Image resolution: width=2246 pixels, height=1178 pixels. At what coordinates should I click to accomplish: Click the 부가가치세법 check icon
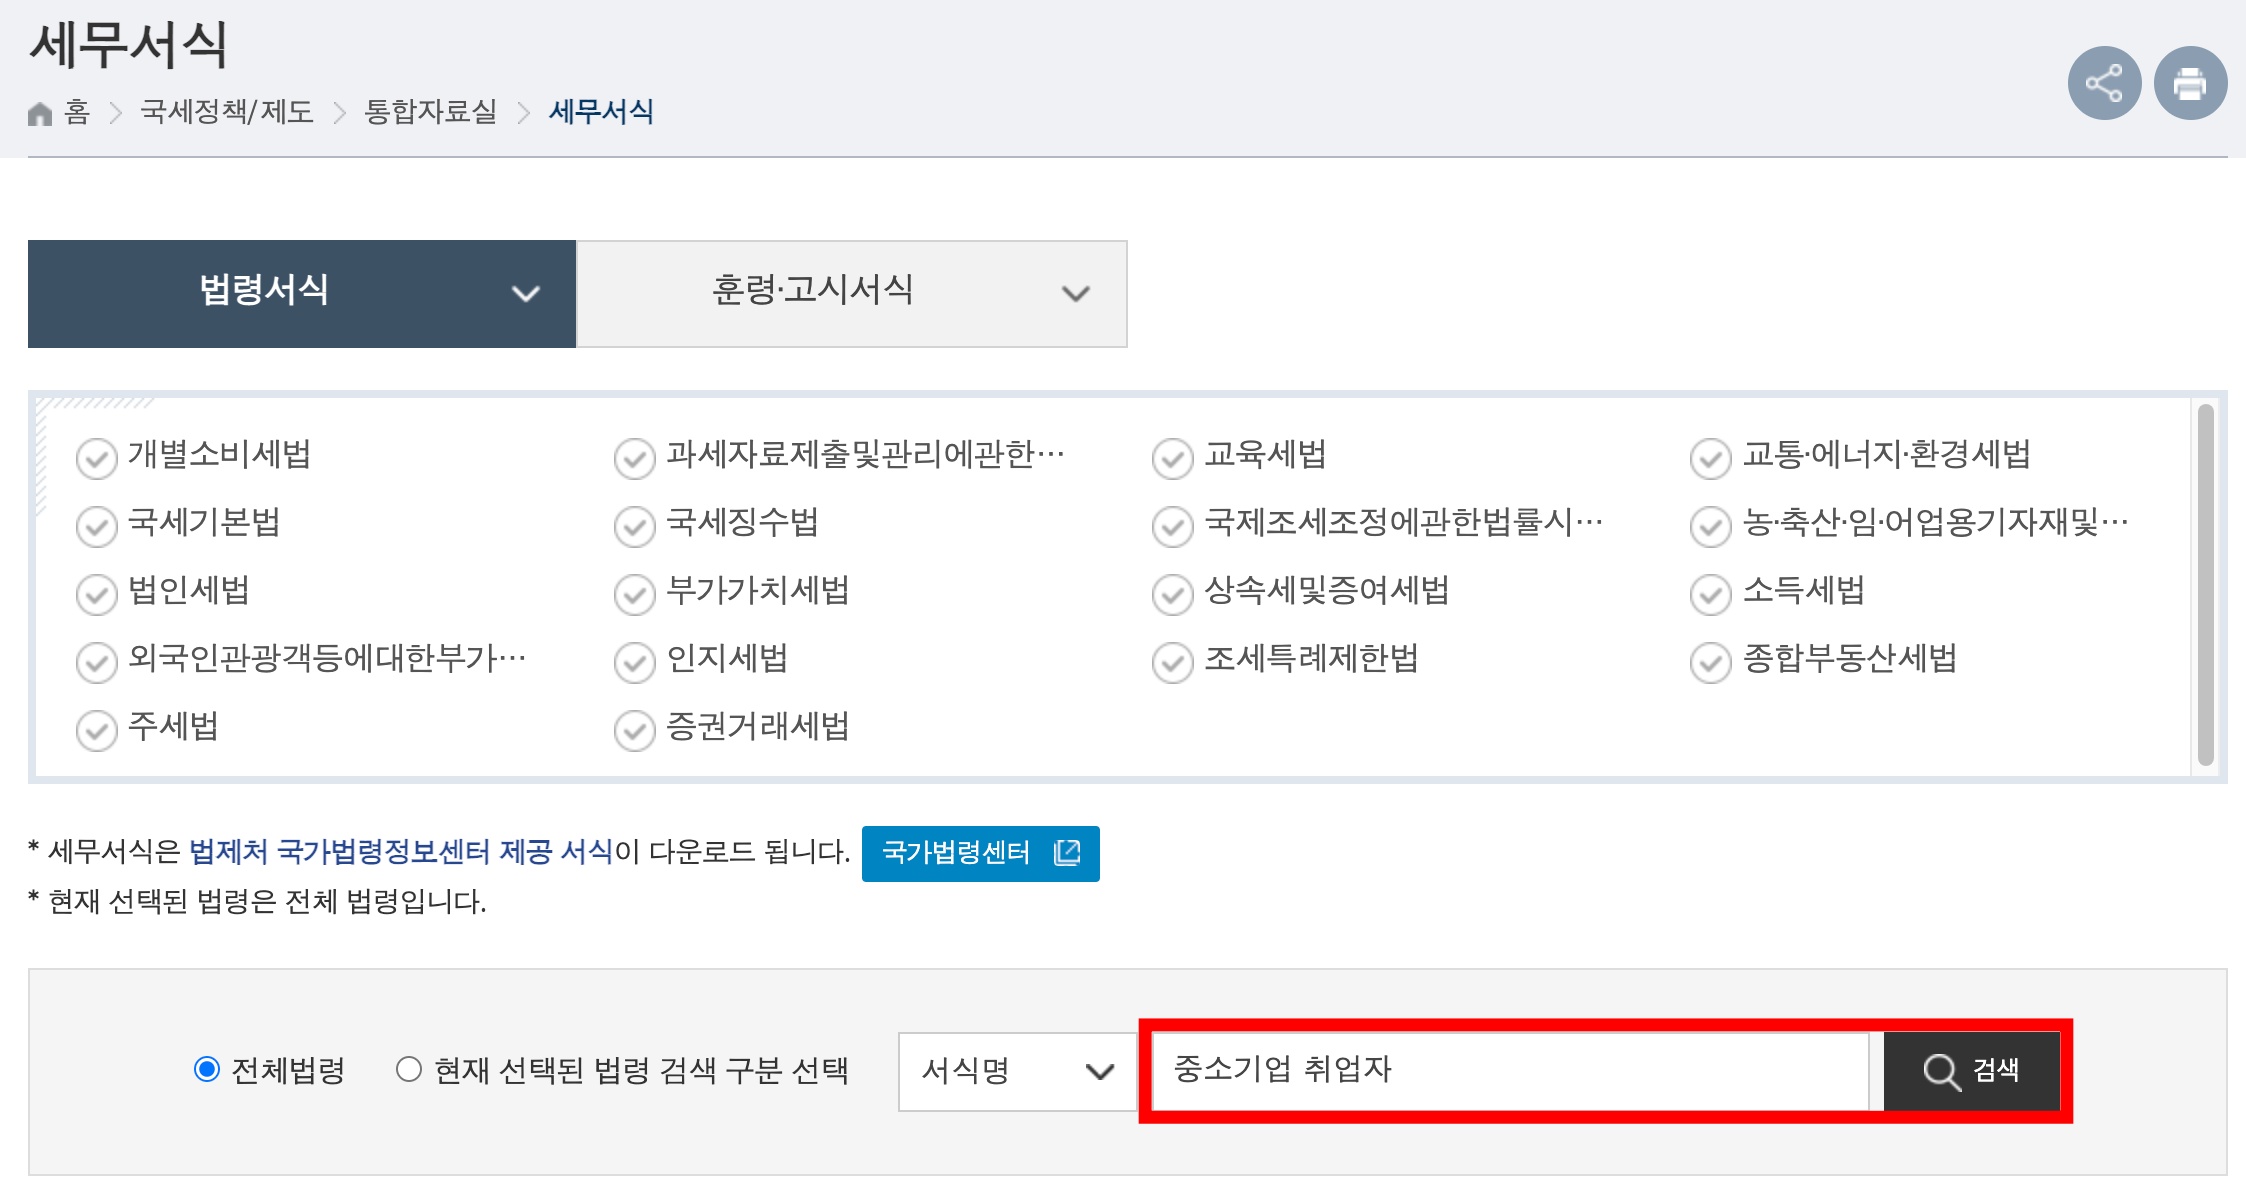tap(634, 594)
